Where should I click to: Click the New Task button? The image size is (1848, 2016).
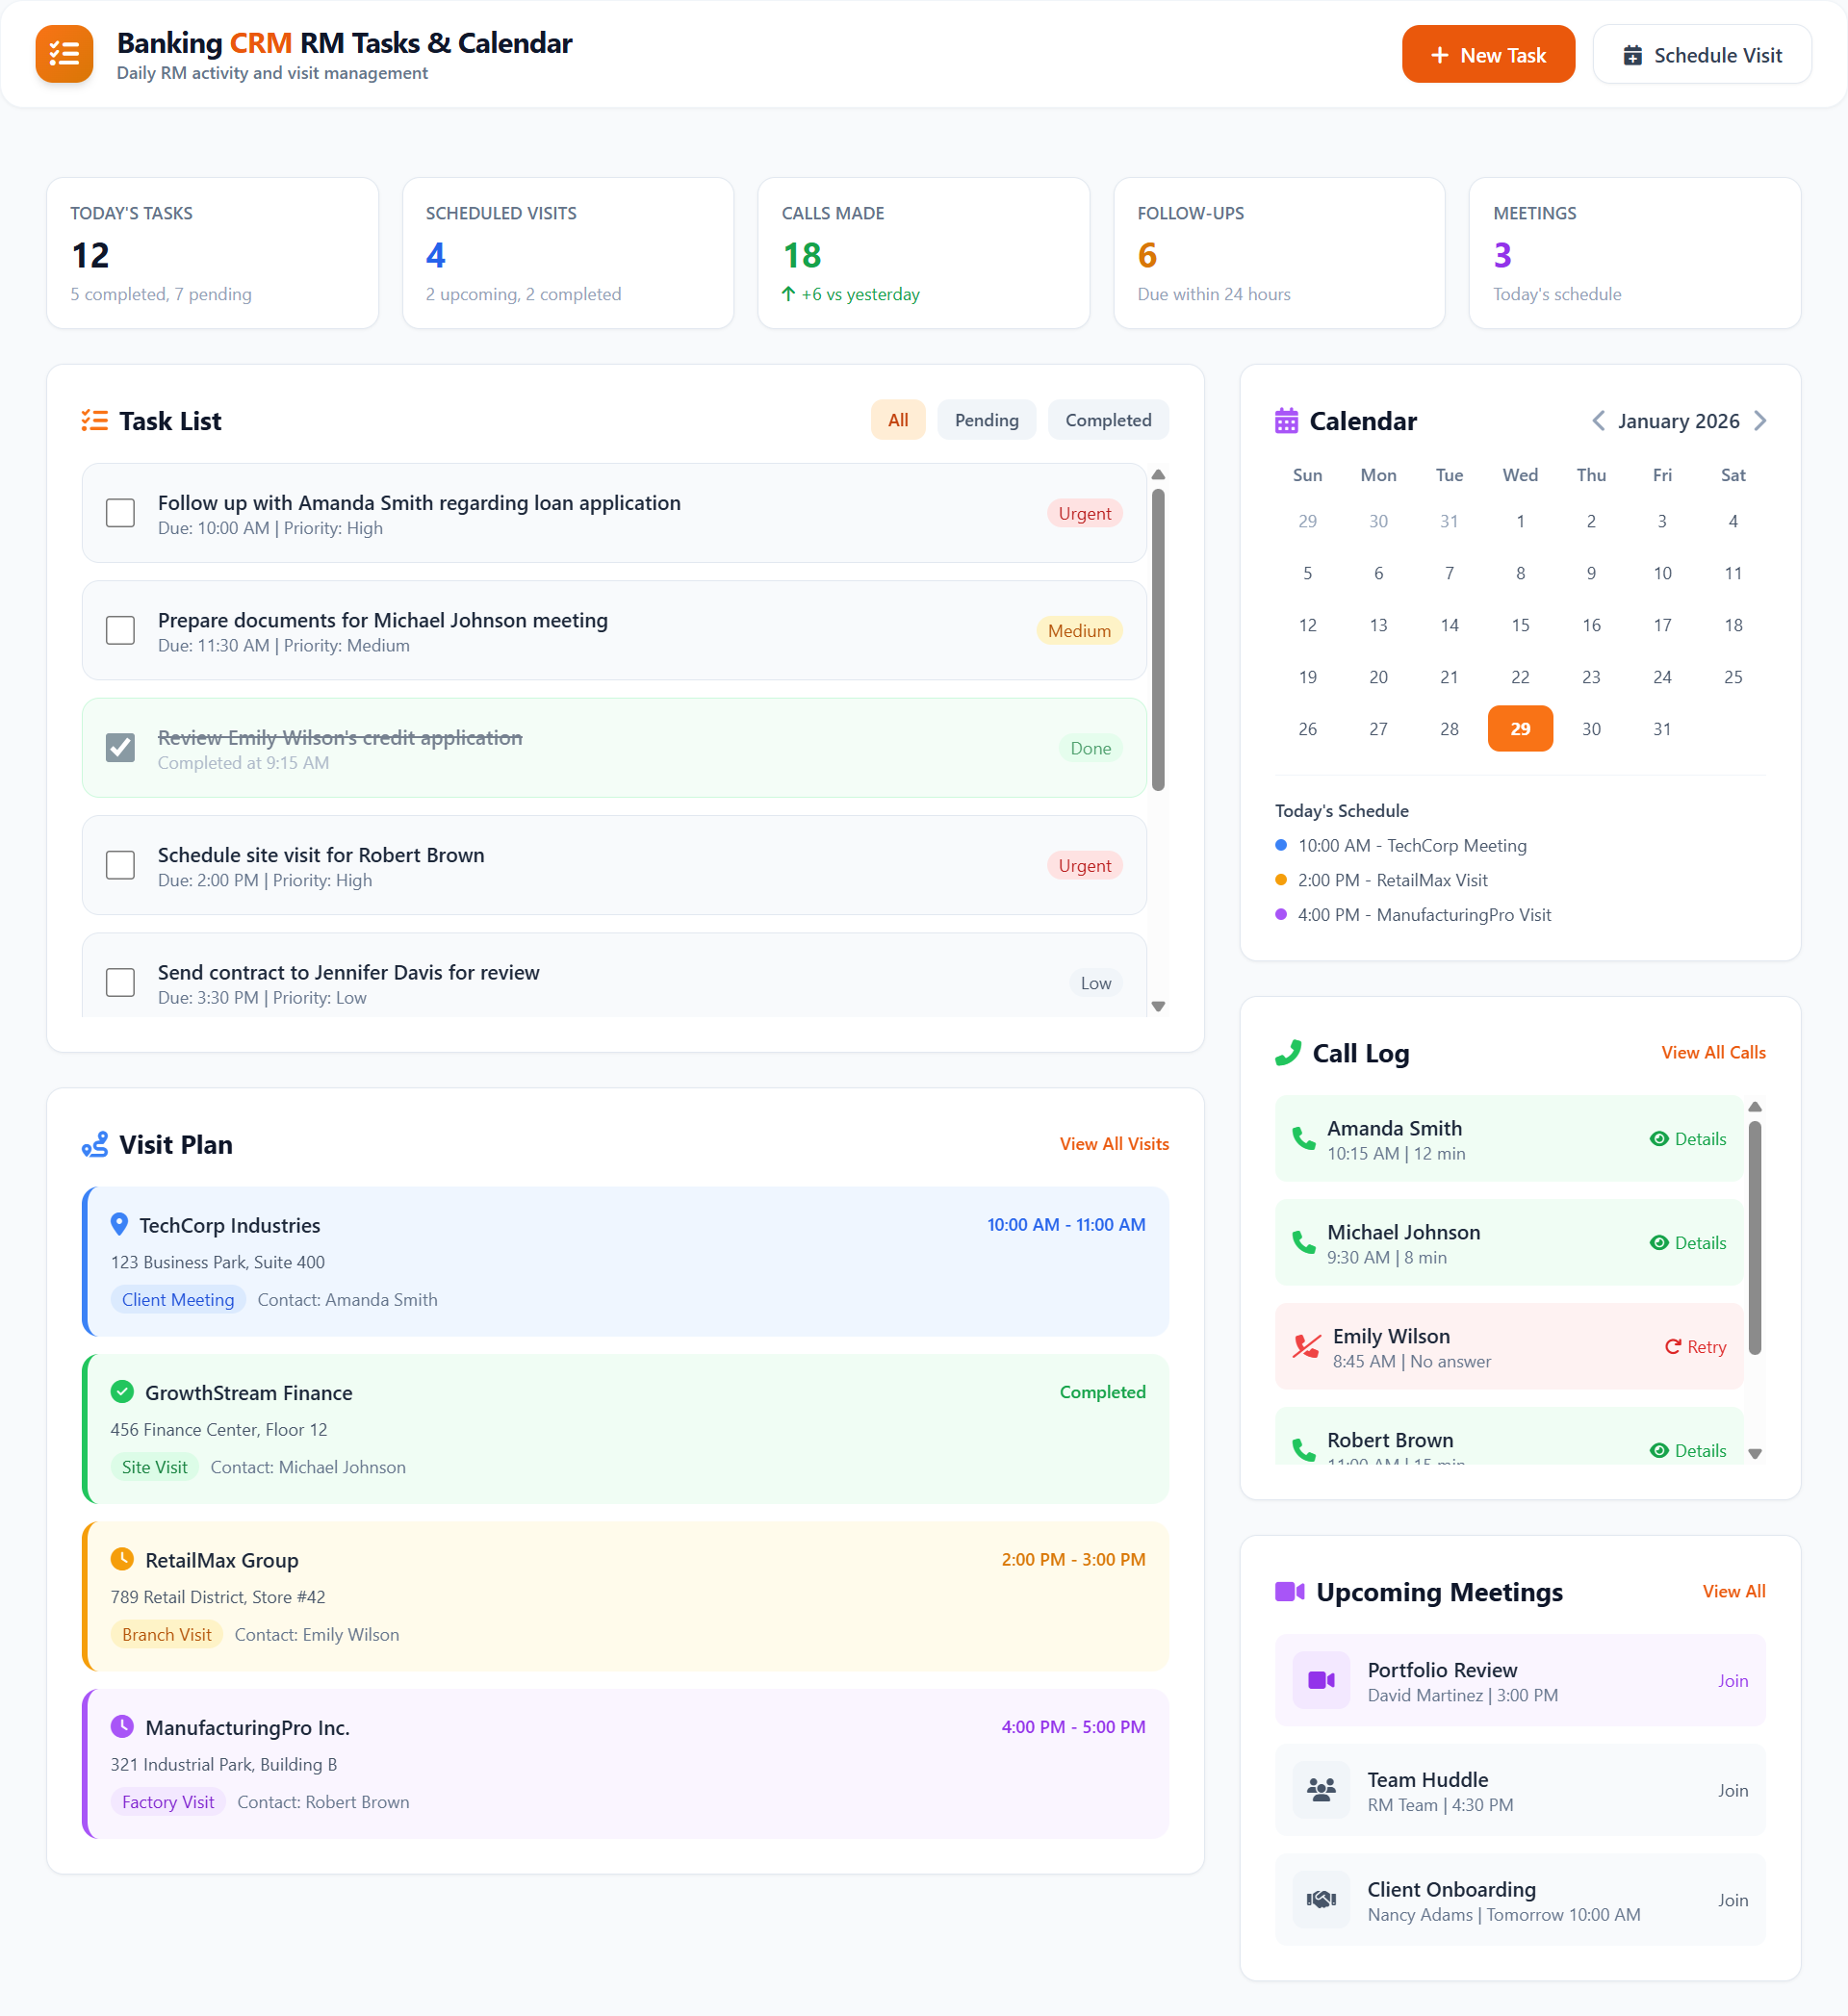(x=1488, y=54)
